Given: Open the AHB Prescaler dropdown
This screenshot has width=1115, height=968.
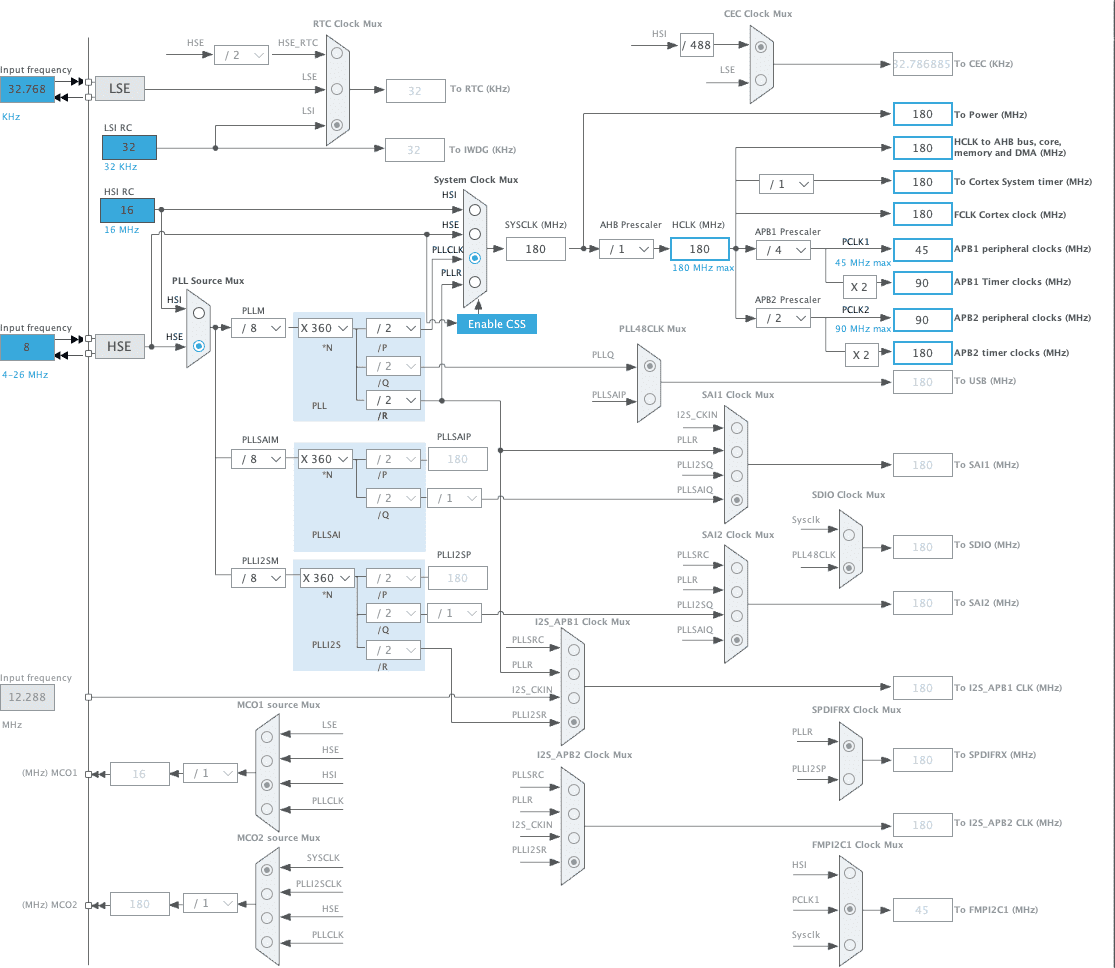Looking at the screenshot, I should pyautogui.click(x=626, y=249).
